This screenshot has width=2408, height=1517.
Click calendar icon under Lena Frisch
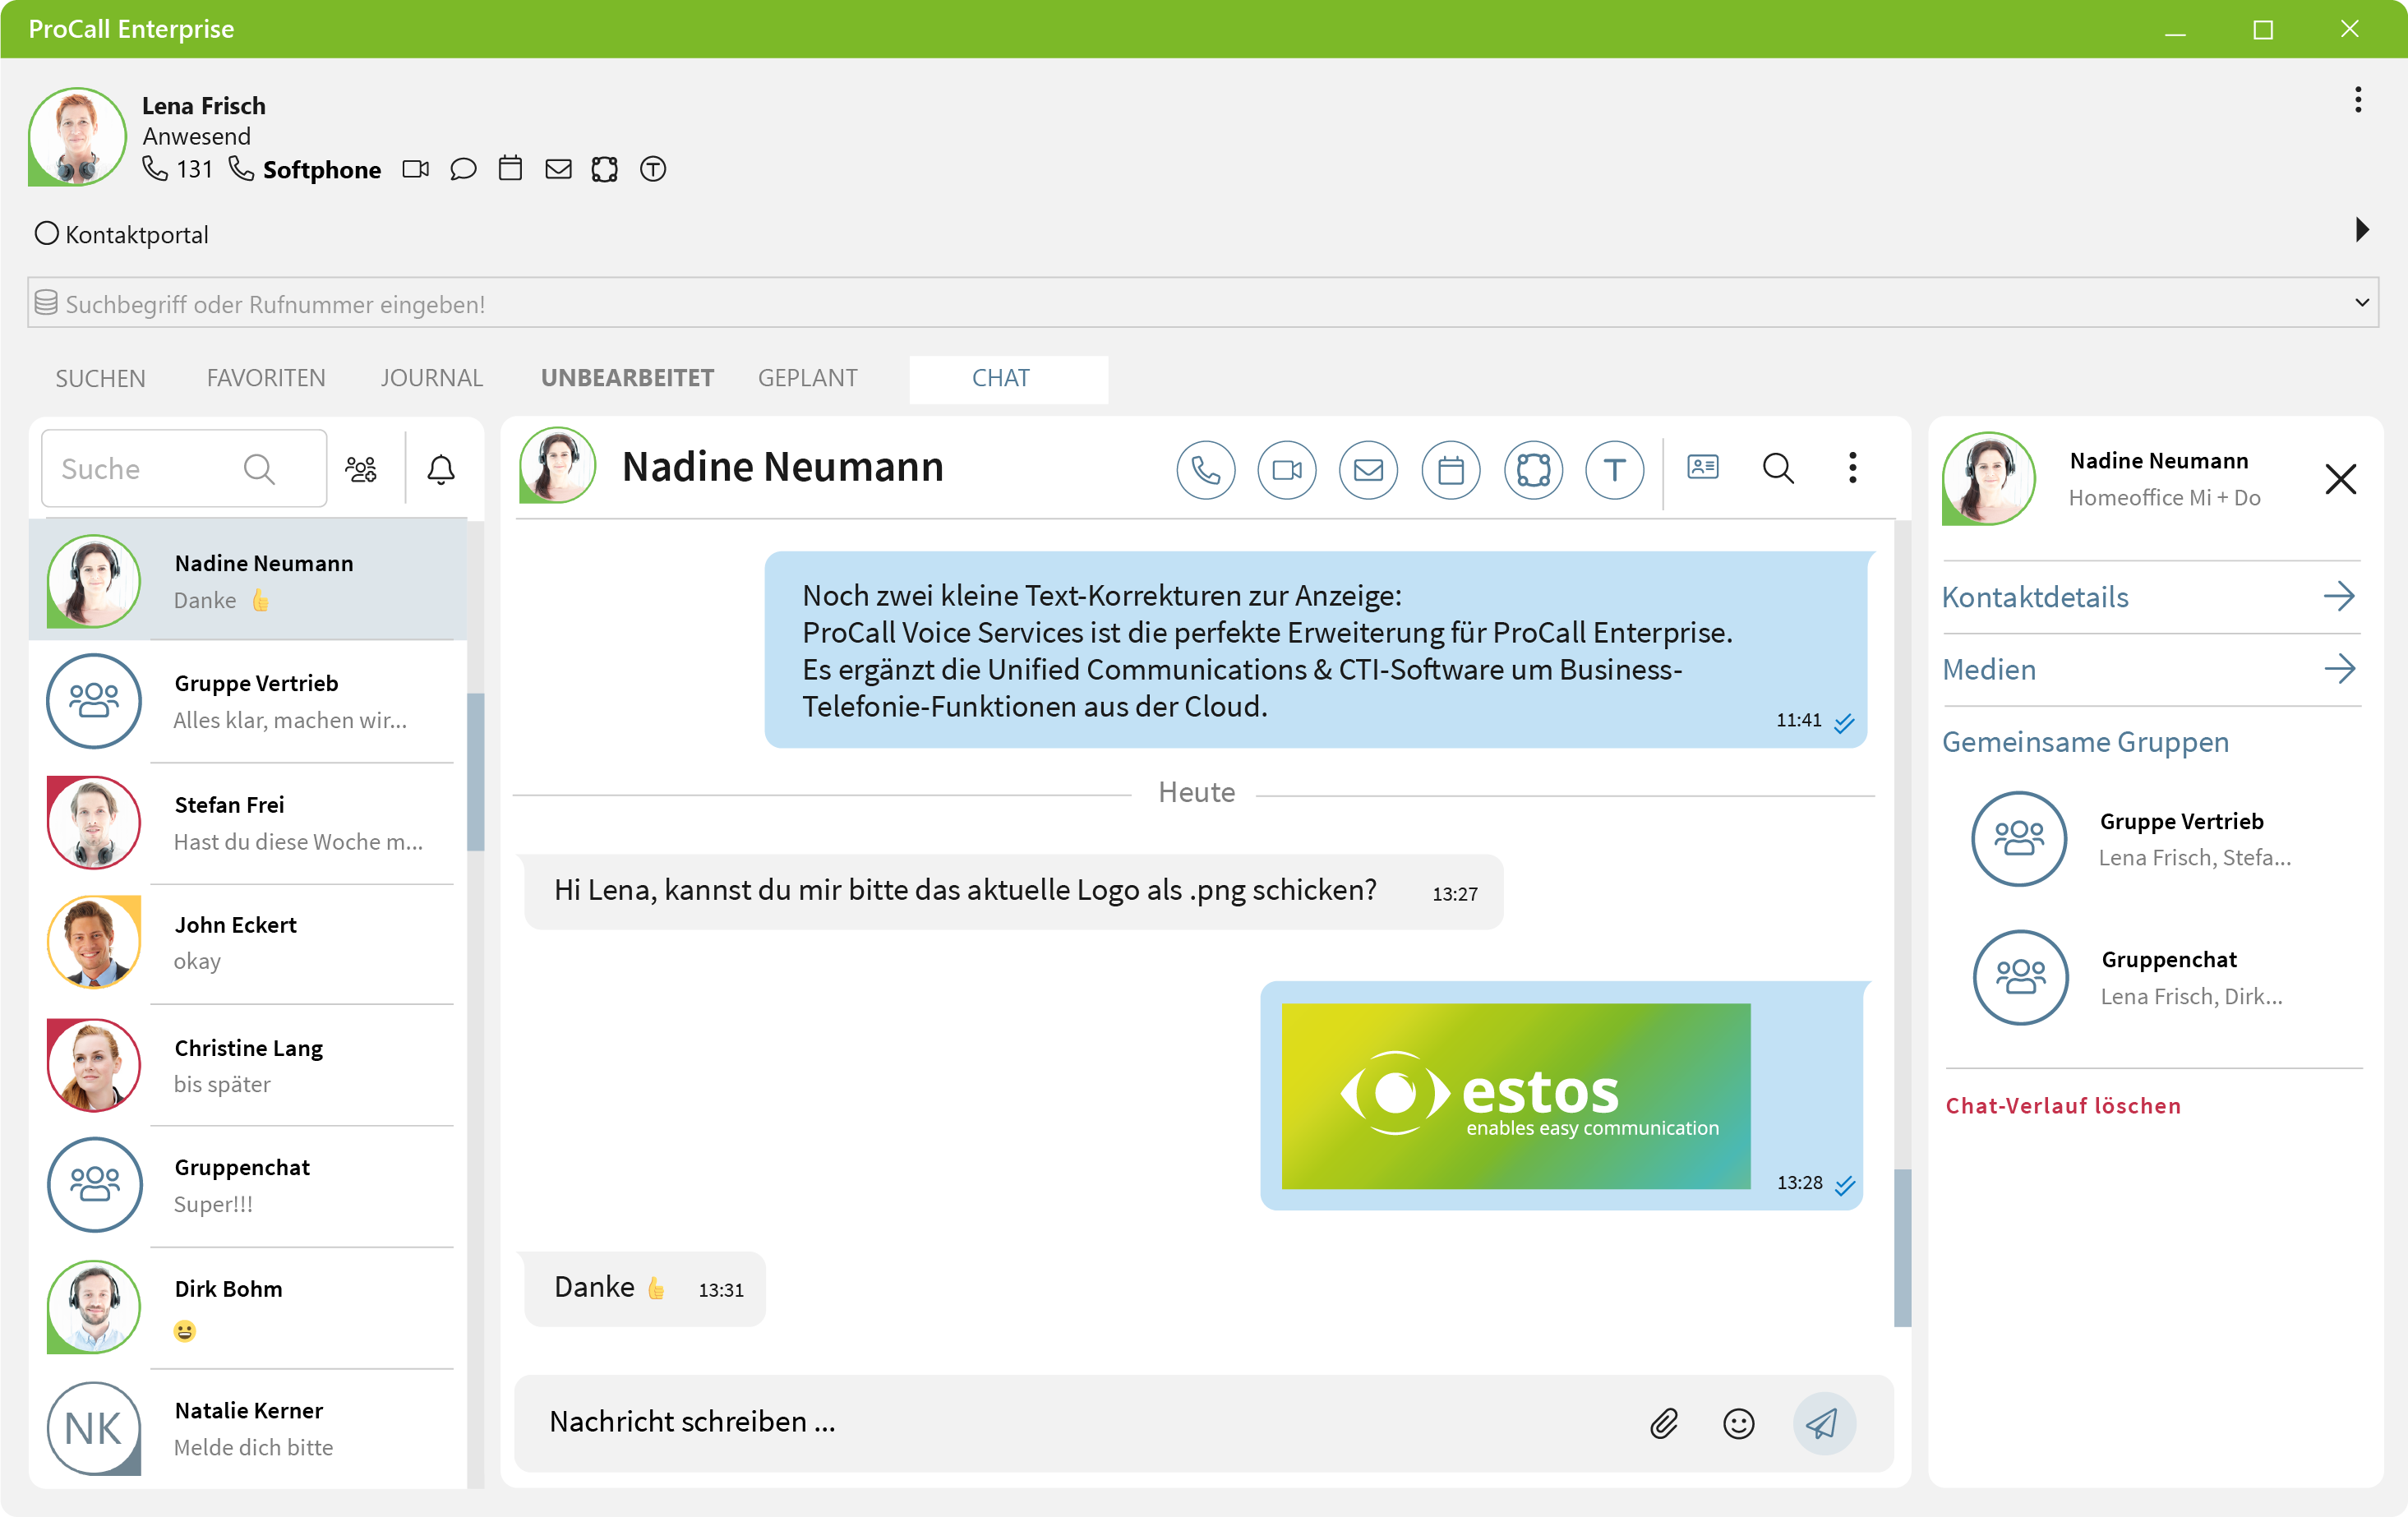click(x=510, y=168)
